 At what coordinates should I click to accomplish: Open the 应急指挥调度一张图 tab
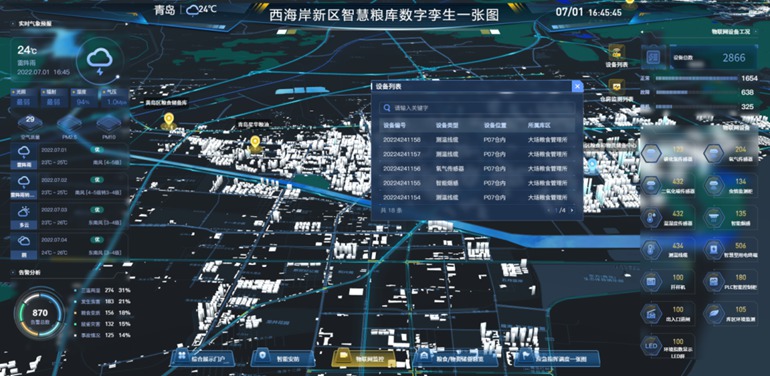(x=557, y=359)
